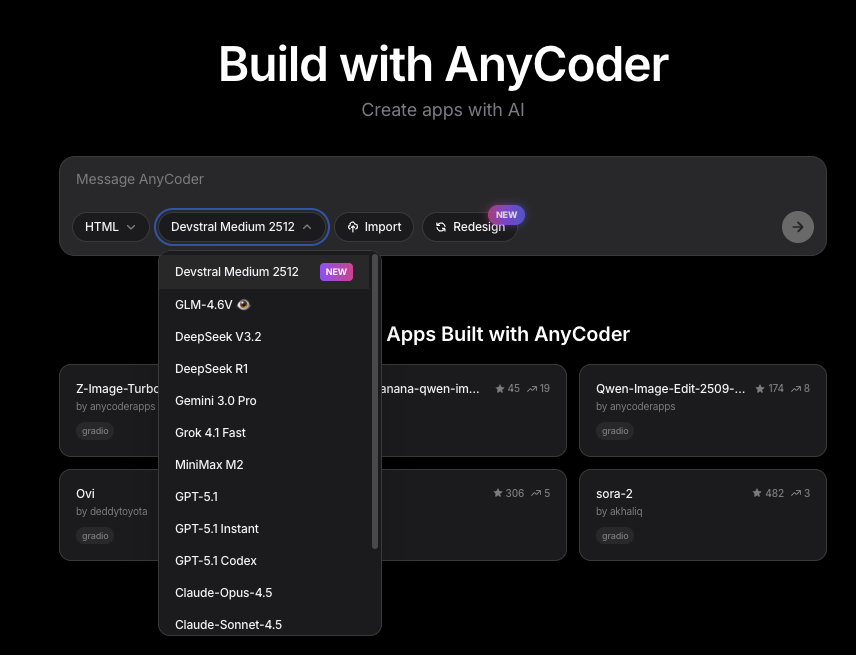Click the gradio tag on the sora-2 card
Image resolution: width=856 pixels, height=655 pixels.
[615, 535]
